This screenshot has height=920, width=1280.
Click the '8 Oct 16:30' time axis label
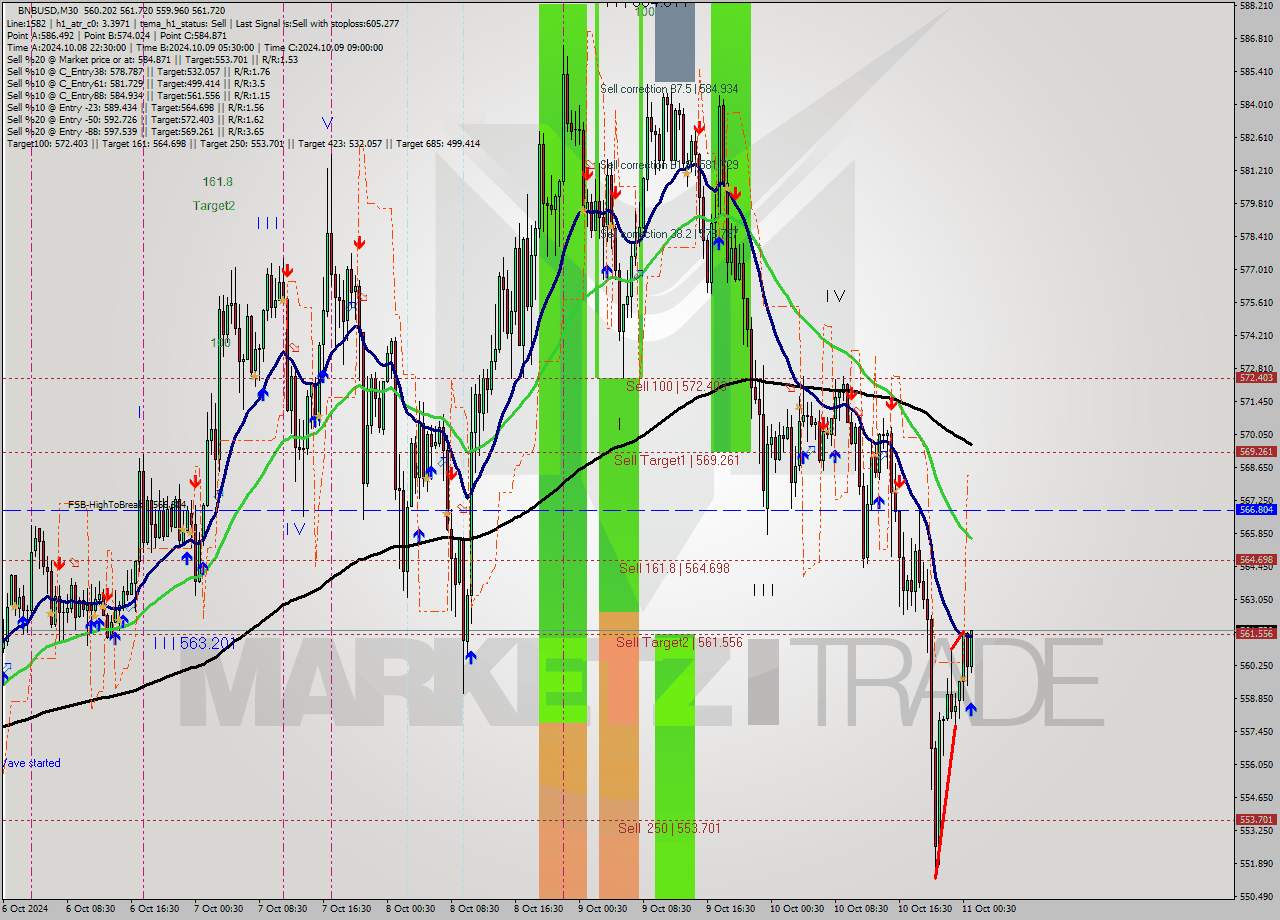[x=538, y=909]
